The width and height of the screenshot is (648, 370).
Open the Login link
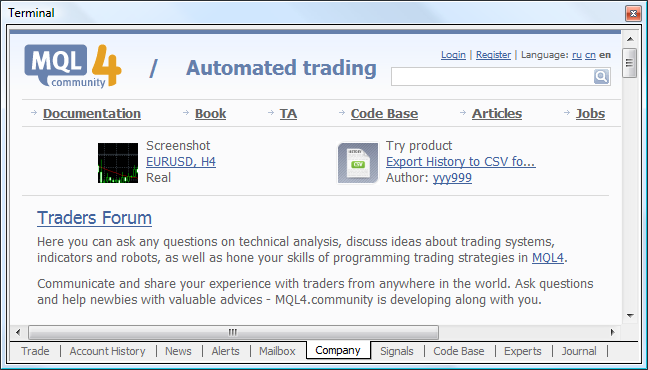(x=453, y=55)
